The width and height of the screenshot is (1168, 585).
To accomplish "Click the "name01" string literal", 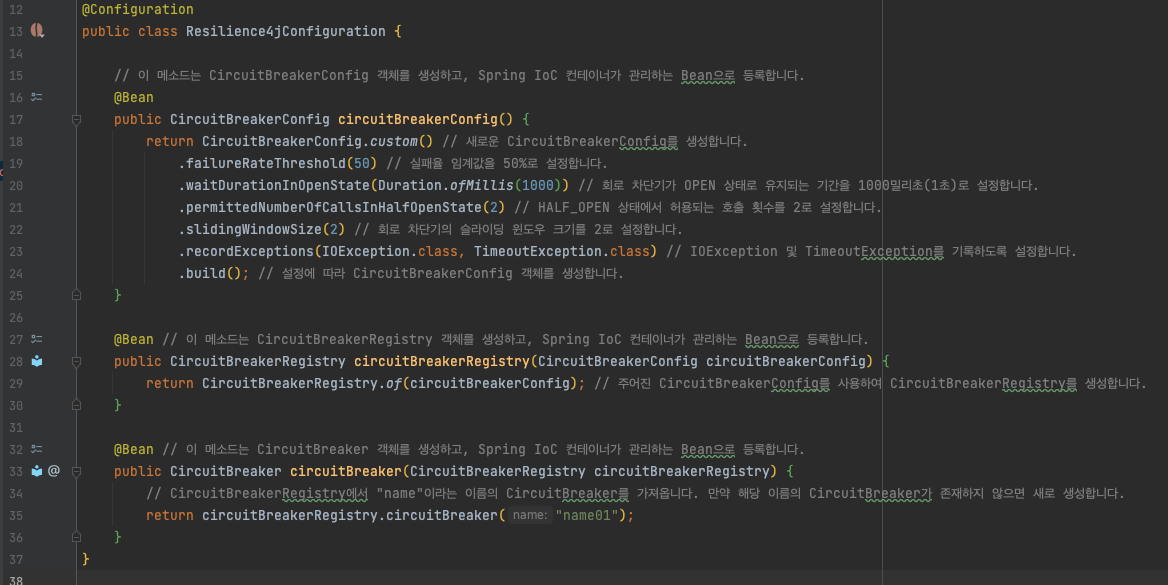I will 586,516.
